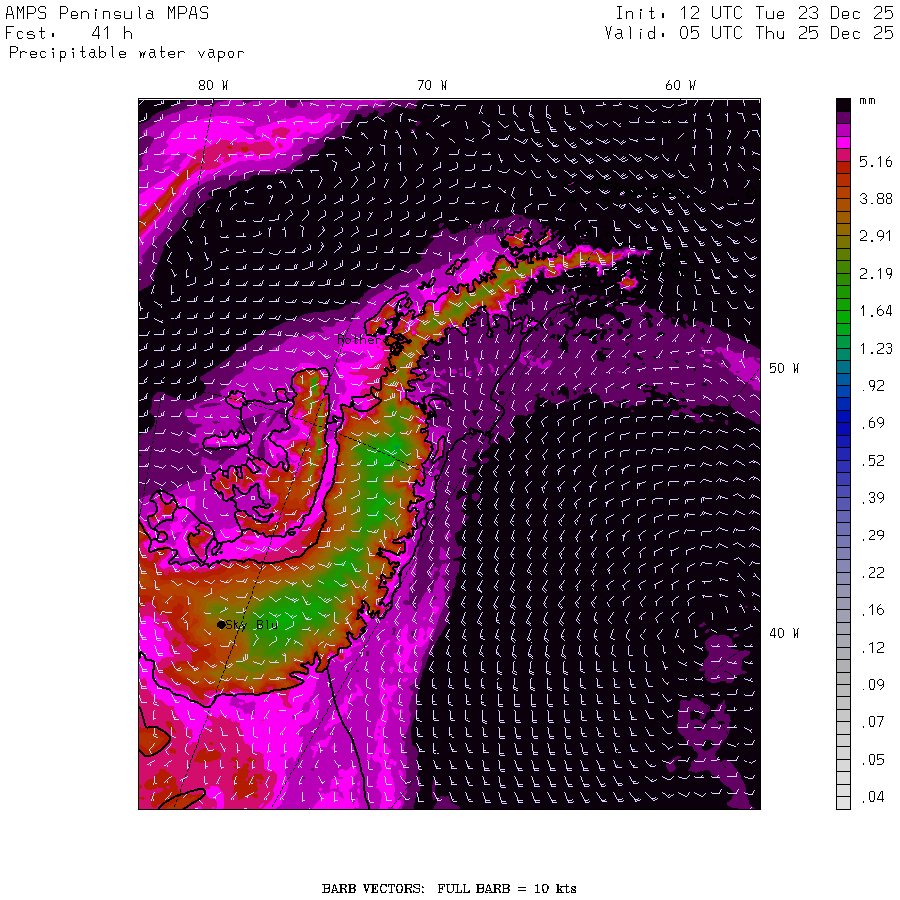Image resolution: width=900 pixels, height=900 pixels.
Task: Click the 'mm' units label above colorbar
Action: coord(867,101)
